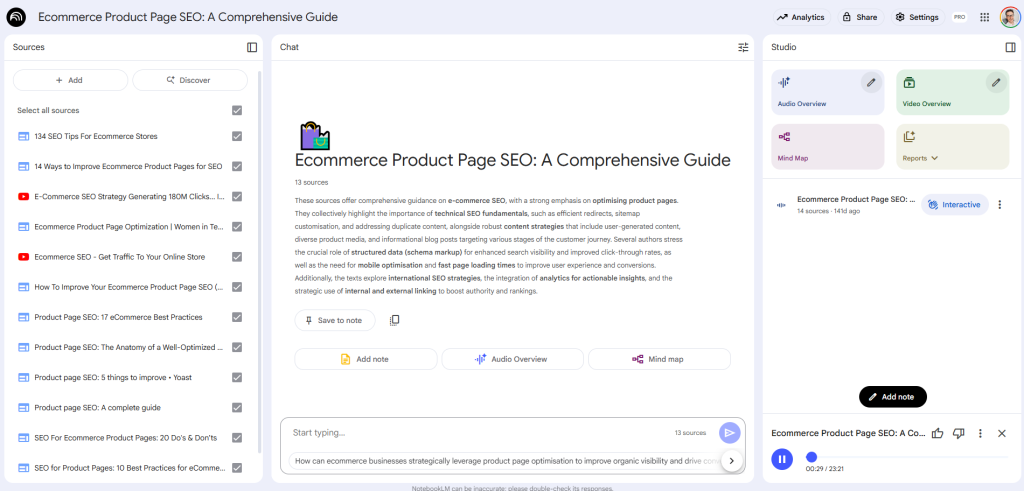Image resolution: width=1024 pixels, height=491 pixels.
Task: Collapse the Studio panel icon
Action: [x=1010, y=47]
